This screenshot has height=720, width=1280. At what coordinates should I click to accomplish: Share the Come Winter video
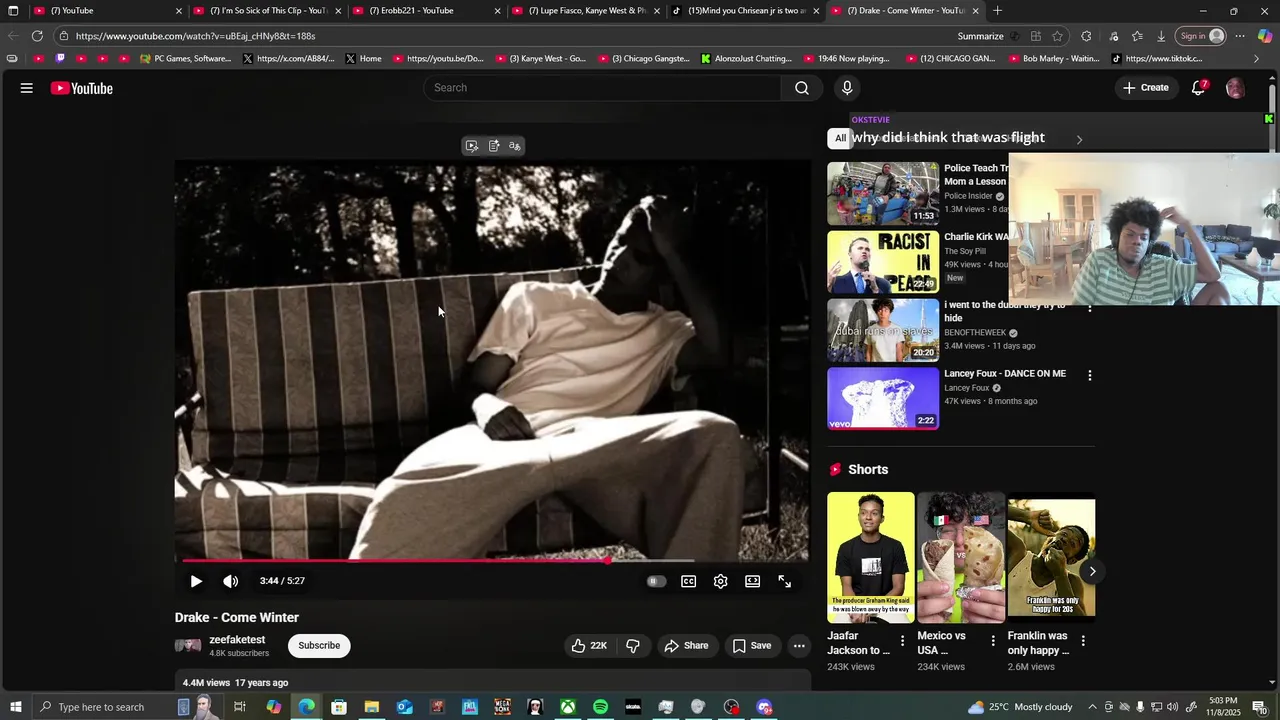click(x=686, y=646)
